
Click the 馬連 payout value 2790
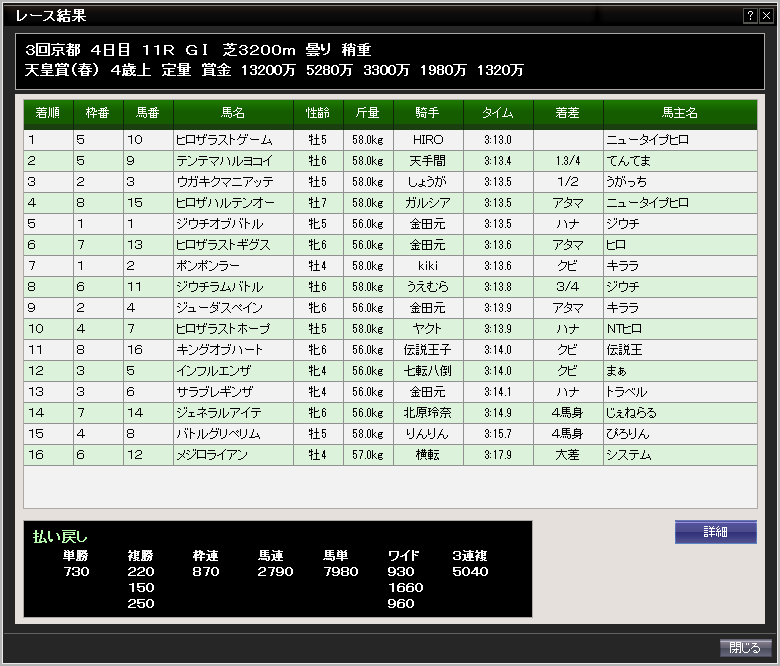(x=276, y=571)
